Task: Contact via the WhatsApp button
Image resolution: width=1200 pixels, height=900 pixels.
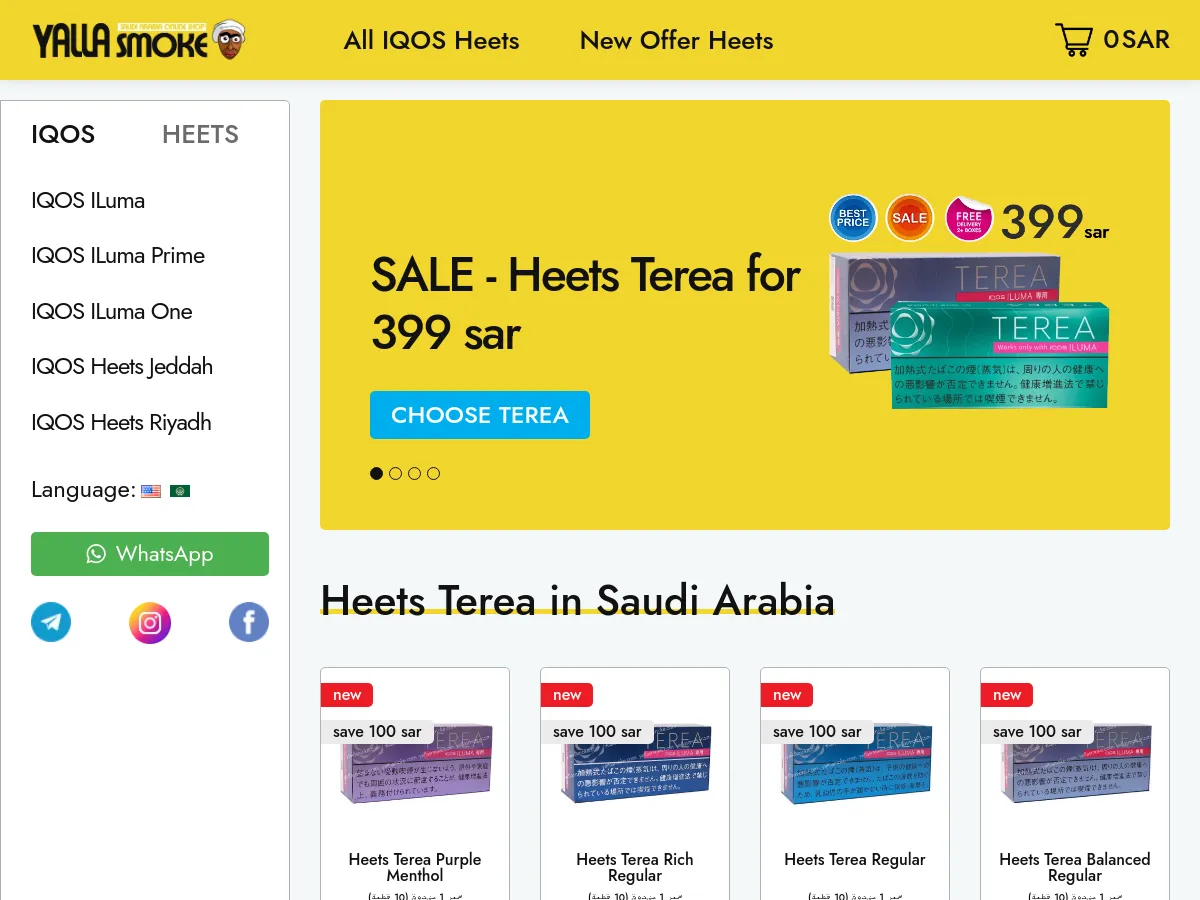Action: coord(150,554)
